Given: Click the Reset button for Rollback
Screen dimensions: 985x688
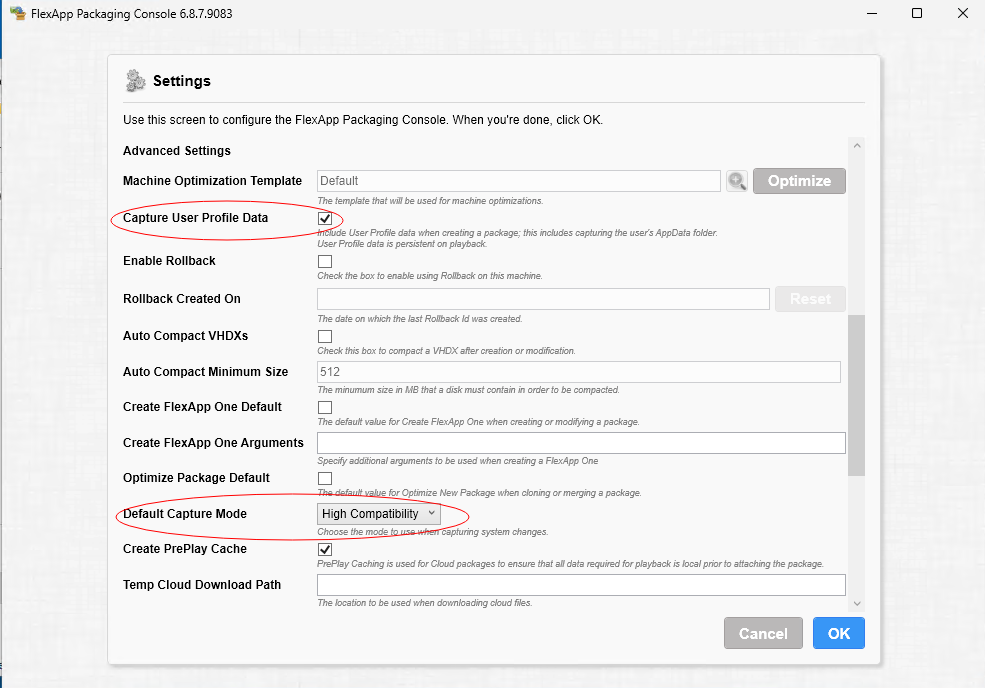Looking at the screenshot, I should tap(810, 299).
